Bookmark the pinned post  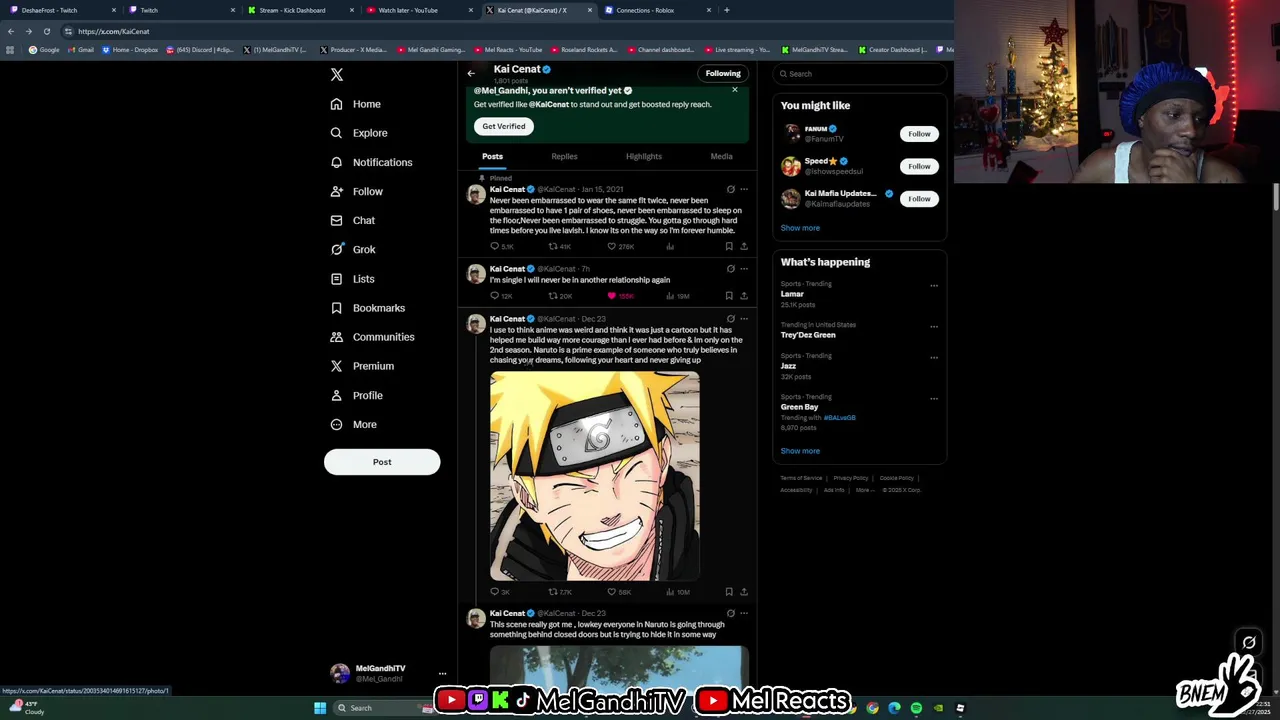click(x=729, y=246)
